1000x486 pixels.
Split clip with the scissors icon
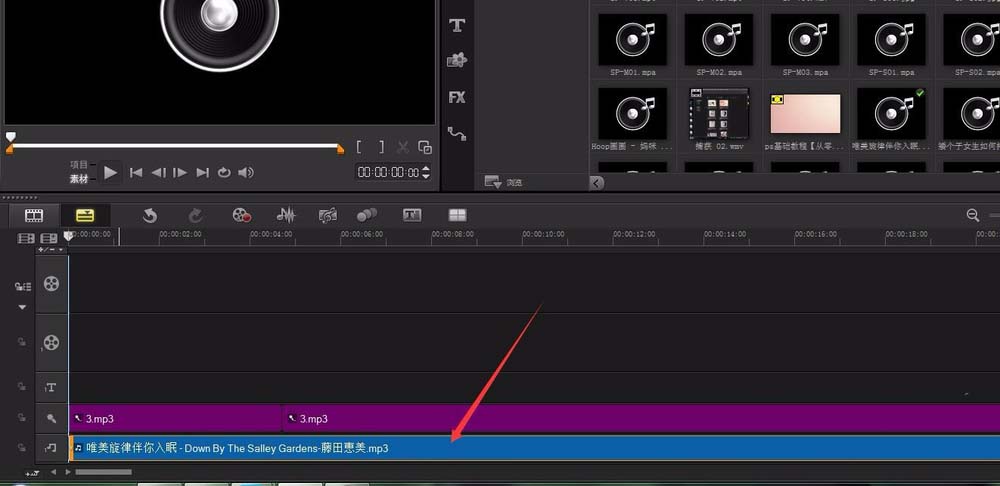(402, 147)
